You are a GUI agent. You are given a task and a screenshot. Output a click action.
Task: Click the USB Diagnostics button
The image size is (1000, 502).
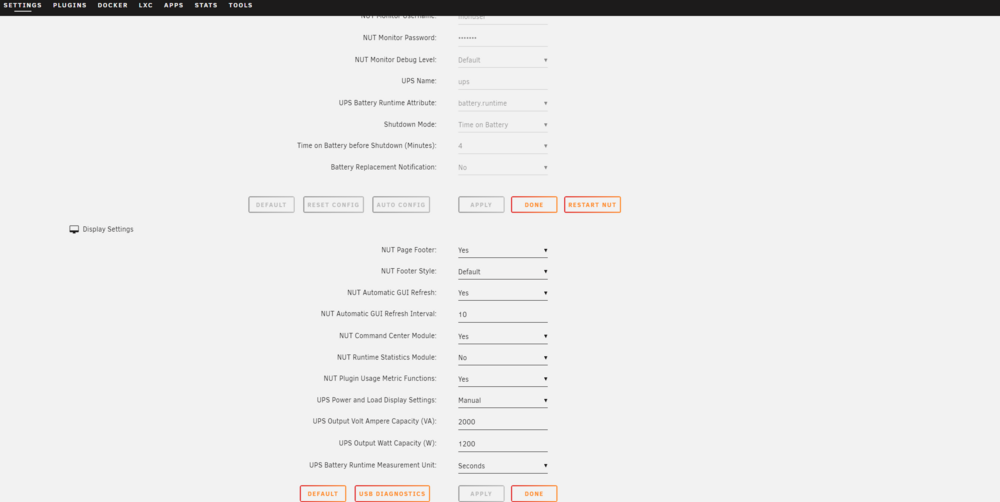pyautogui.click(x=392, y=494)
